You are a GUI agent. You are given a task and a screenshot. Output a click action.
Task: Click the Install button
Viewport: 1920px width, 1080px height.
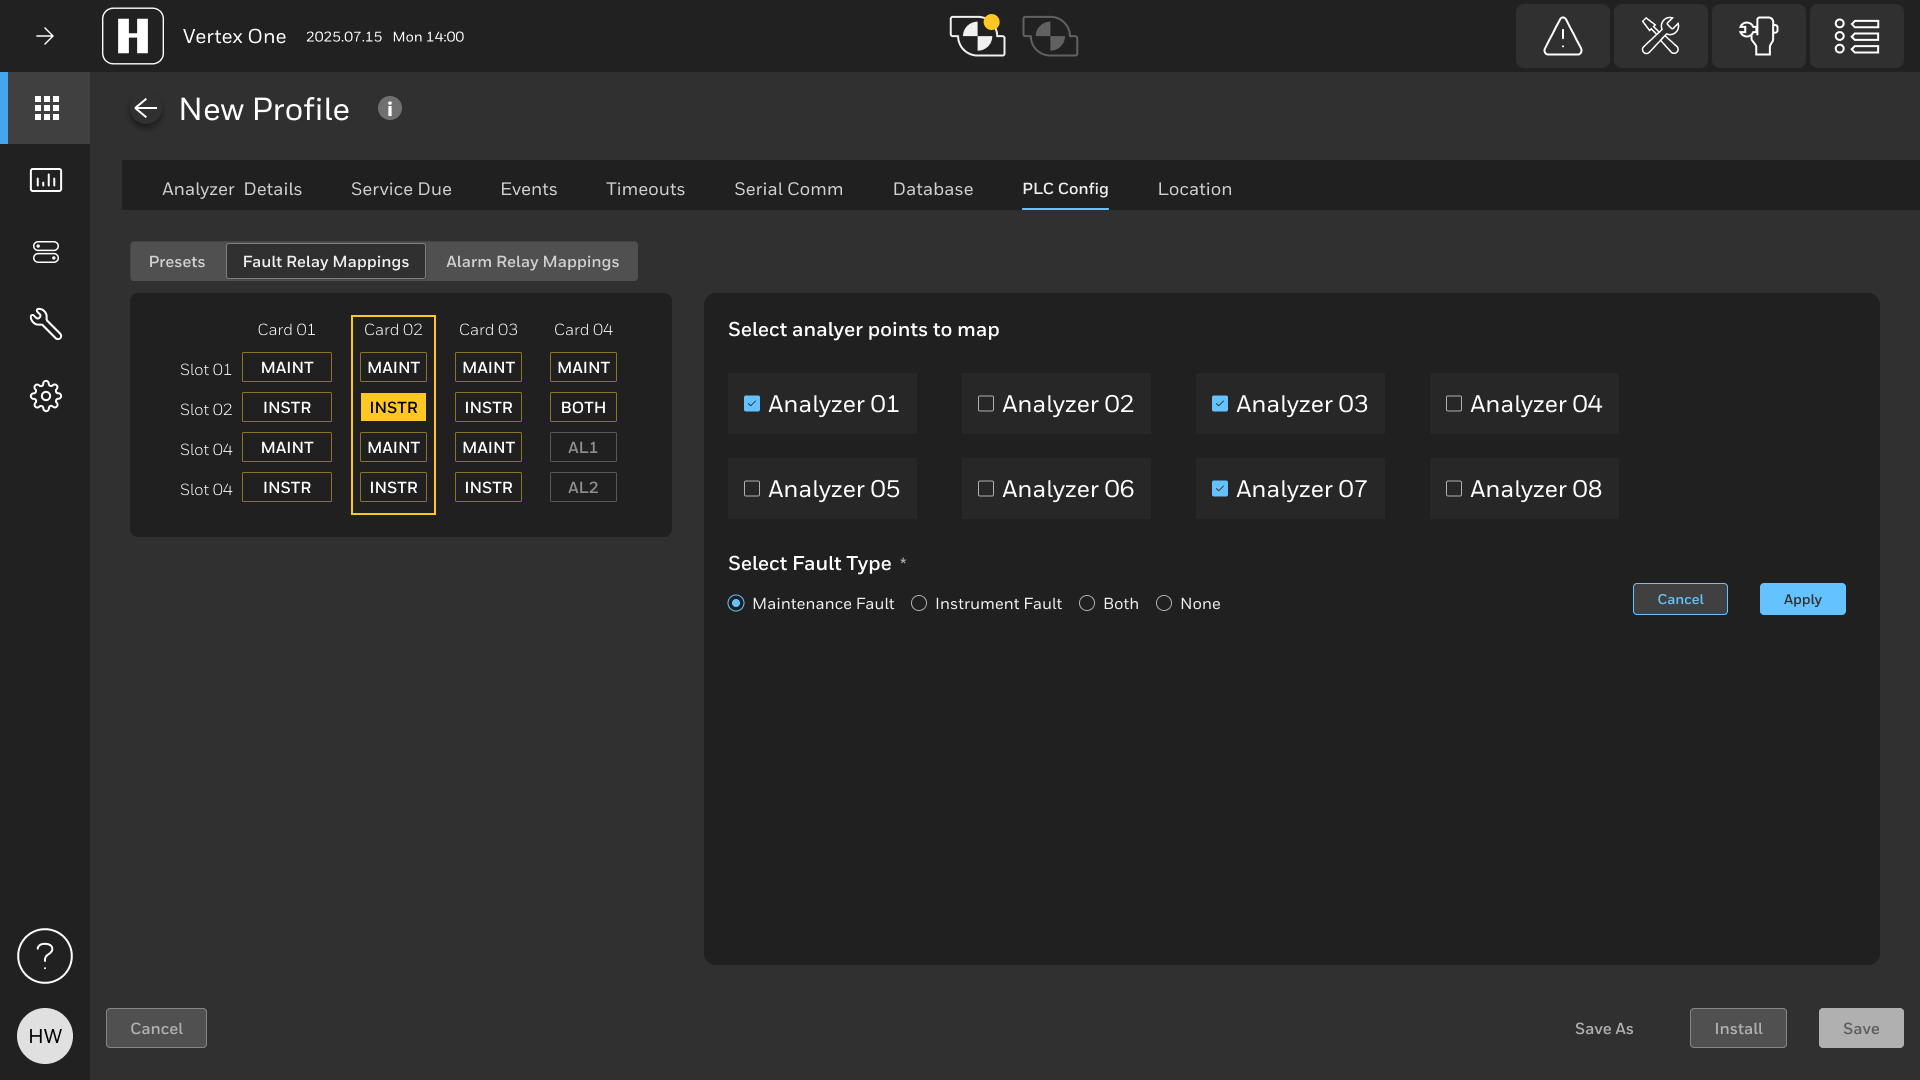pos(1738,1028)
